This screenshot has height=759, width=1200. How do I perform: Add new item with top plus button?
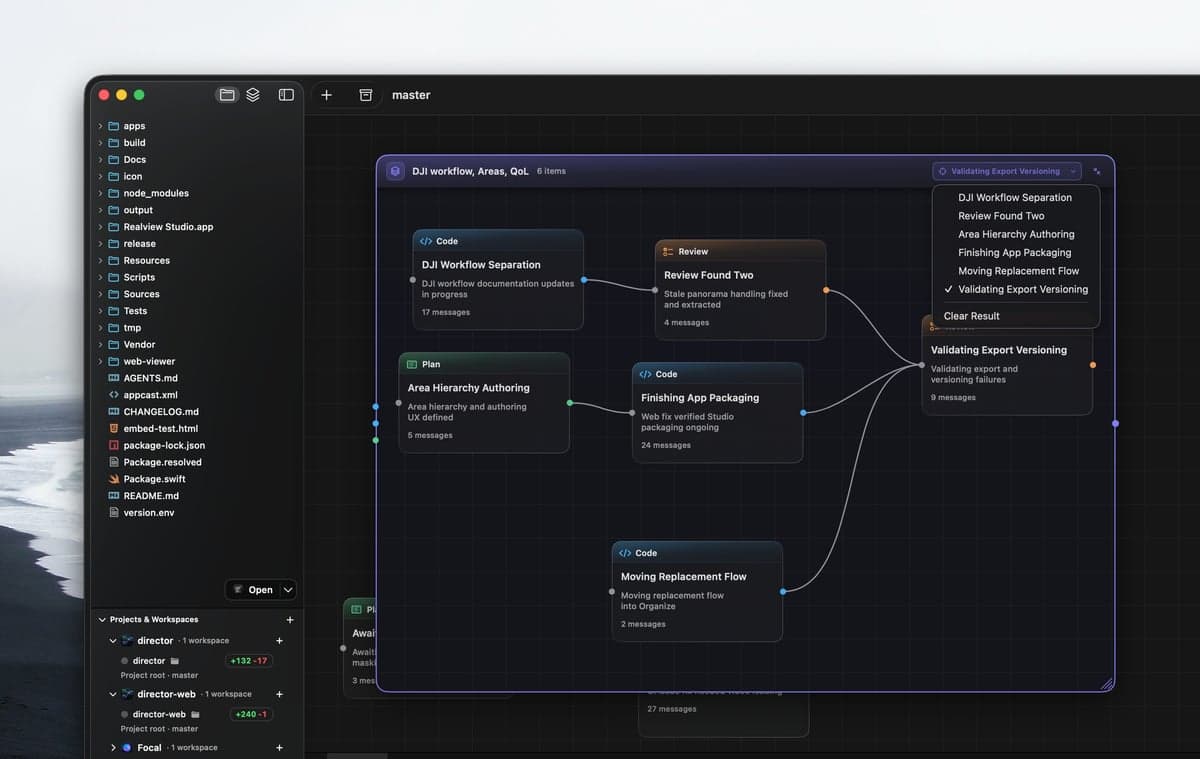pos(326,95)
